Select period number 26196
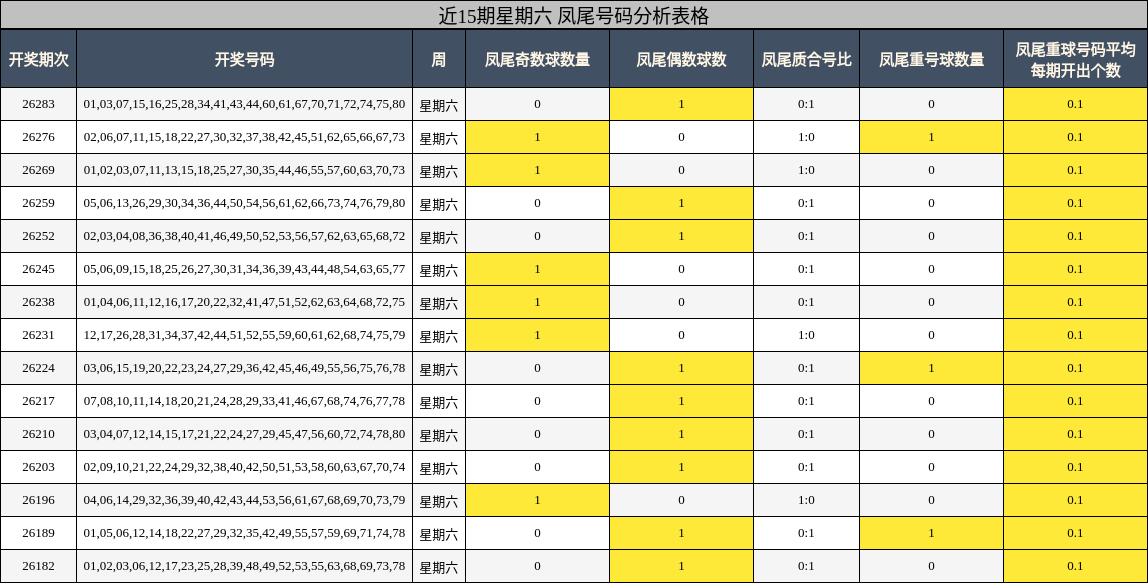Viewport: 1148px width, 583px height. pyautogui.click(x=38, y=500)
